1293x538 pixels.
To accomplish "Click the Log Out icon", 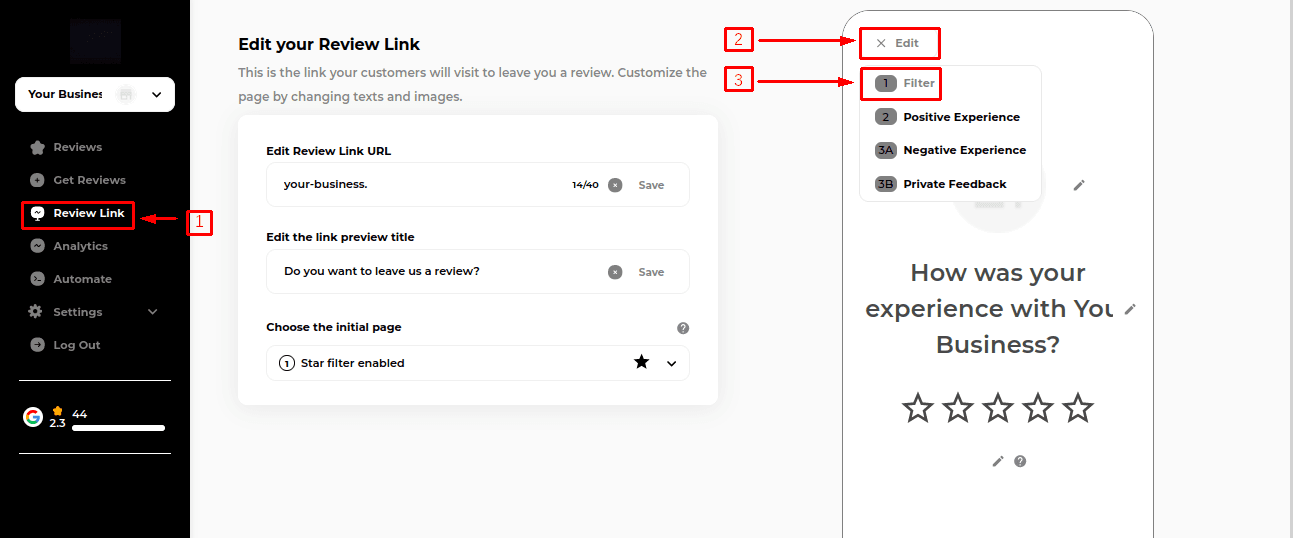I will click(37, 345).
